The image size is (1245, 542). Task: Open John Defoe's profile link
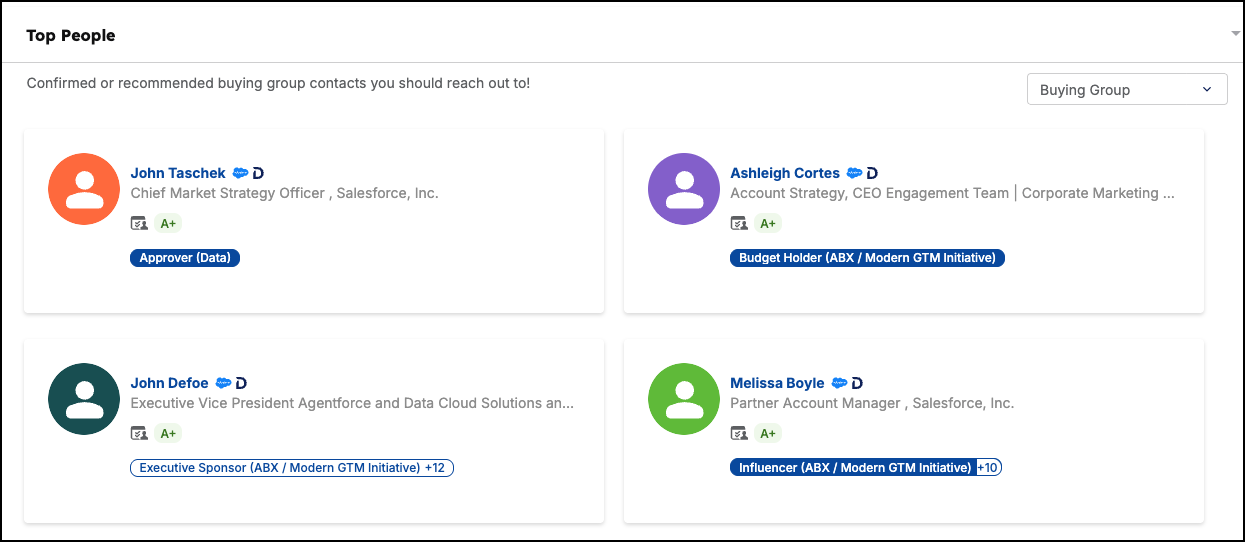[170, 383]
